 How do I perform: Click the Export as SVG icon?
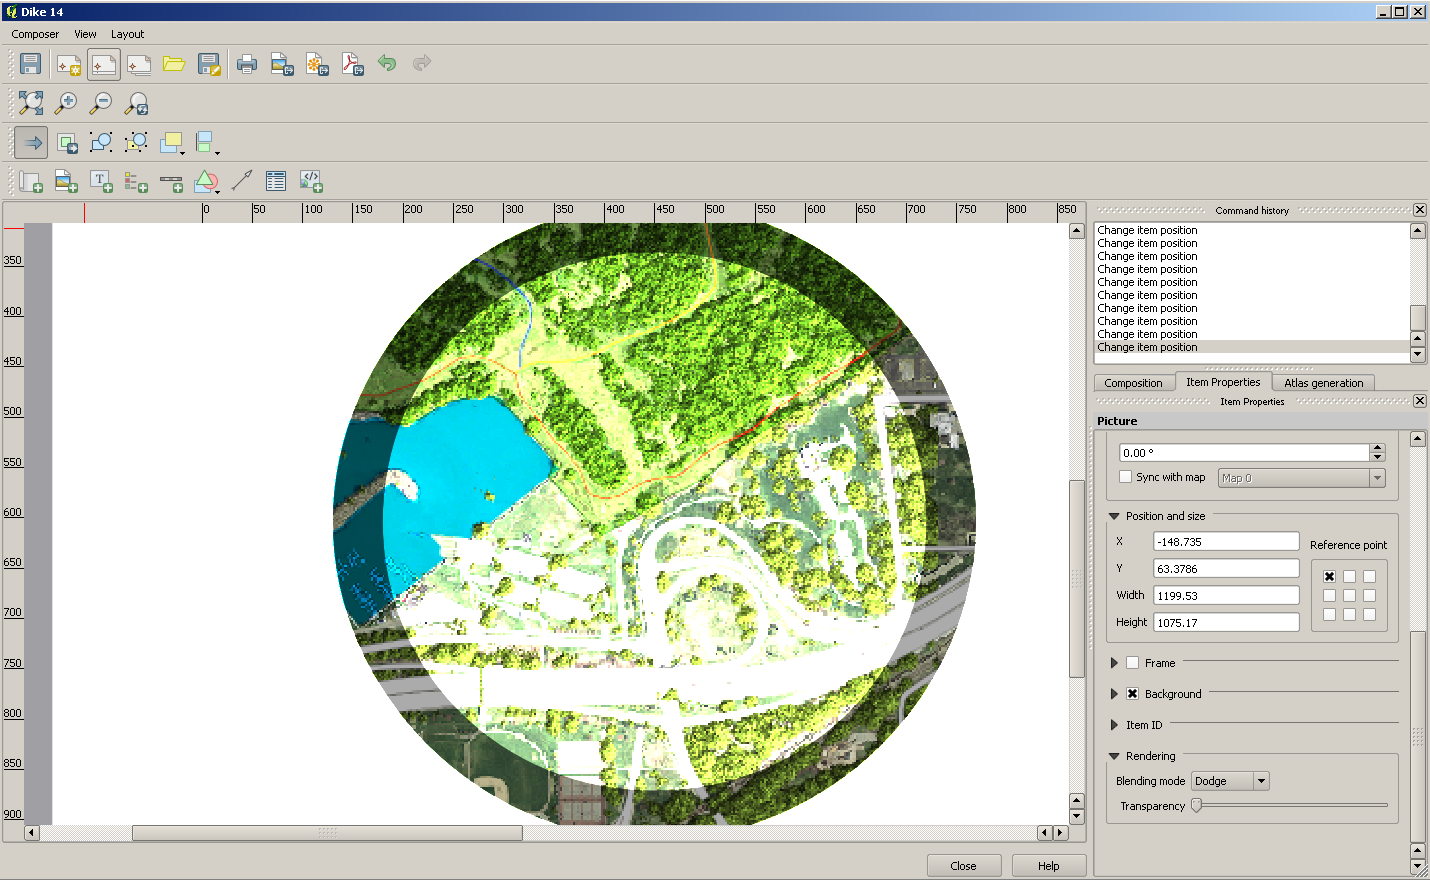[x=317, y=65]
